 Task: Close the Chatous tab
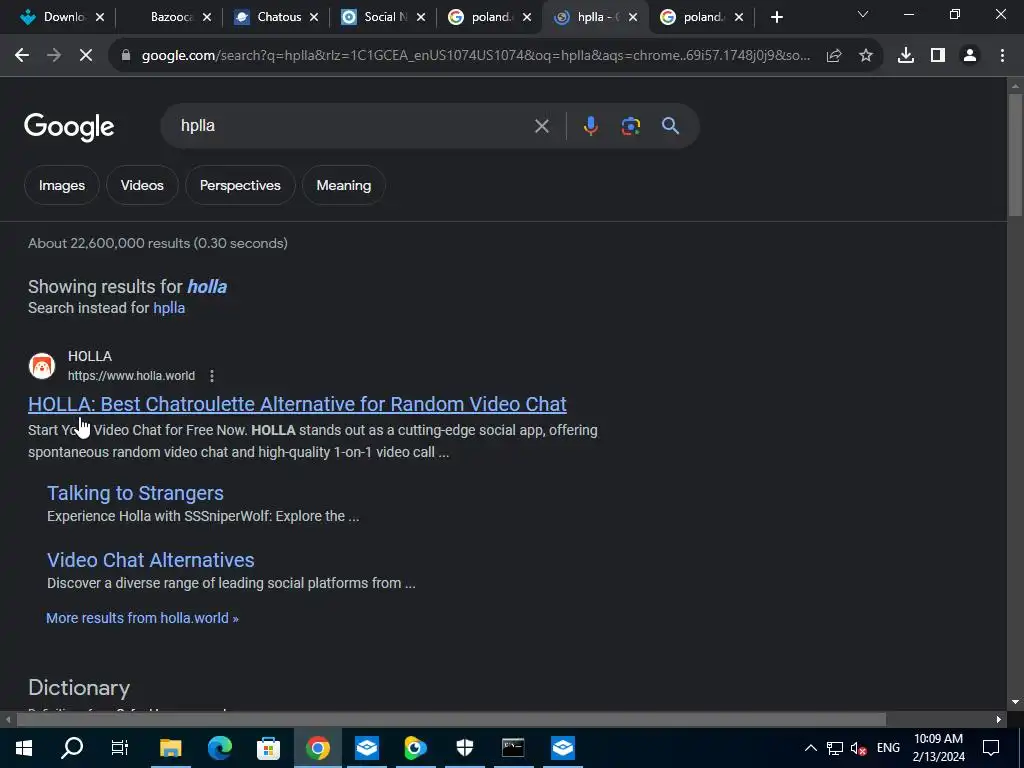tap(314, 17)
